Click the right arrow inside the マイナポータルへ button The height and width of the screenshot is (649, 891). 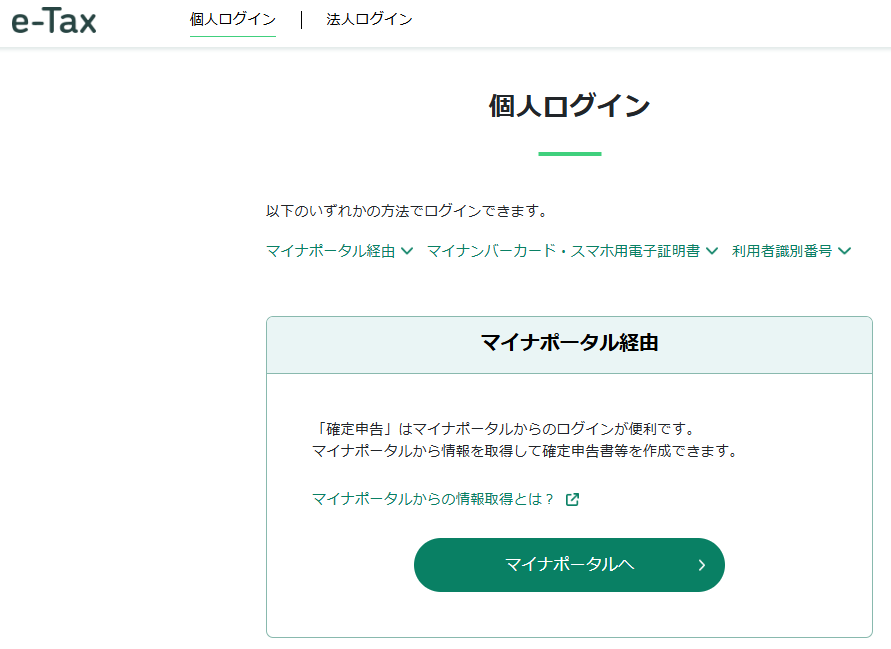701,565
